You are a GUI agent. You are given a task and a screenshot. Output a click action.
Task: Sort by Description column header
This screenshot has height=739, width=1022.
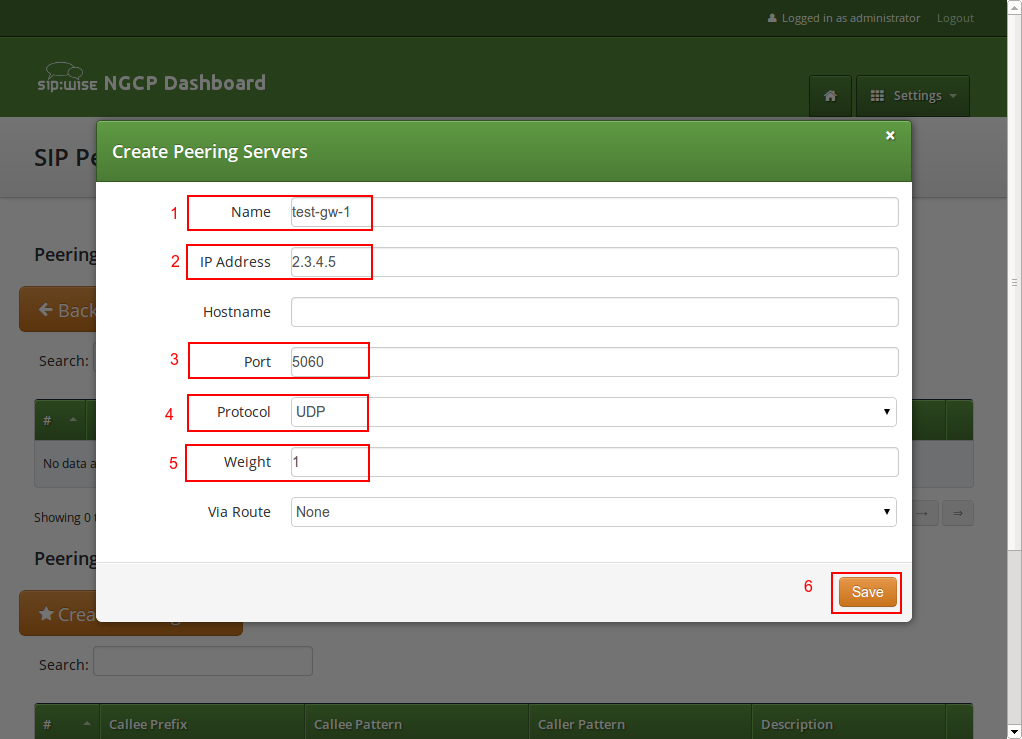(849, 724)
